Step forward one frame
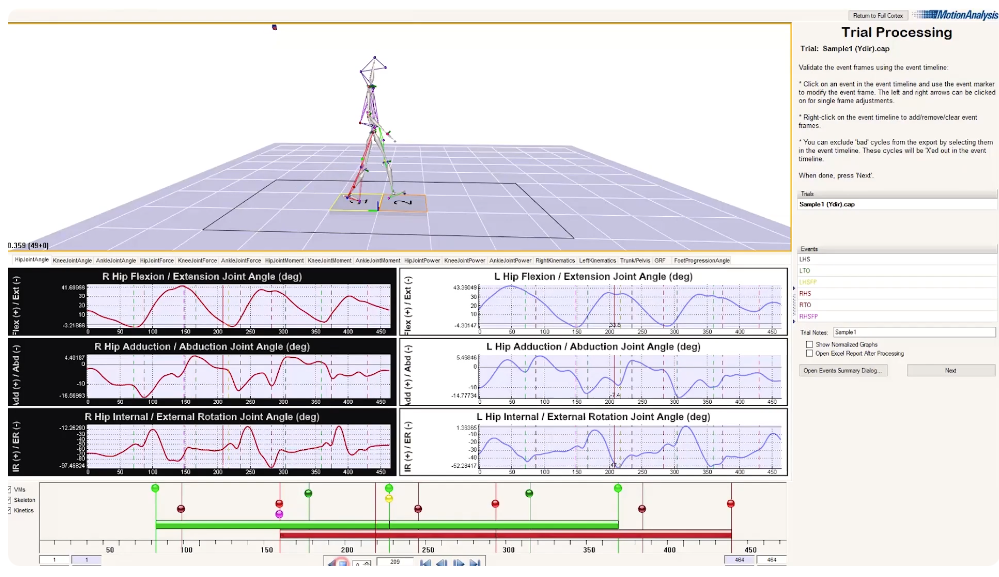This screenshot has height=577, width=999. tap(457, 563)
